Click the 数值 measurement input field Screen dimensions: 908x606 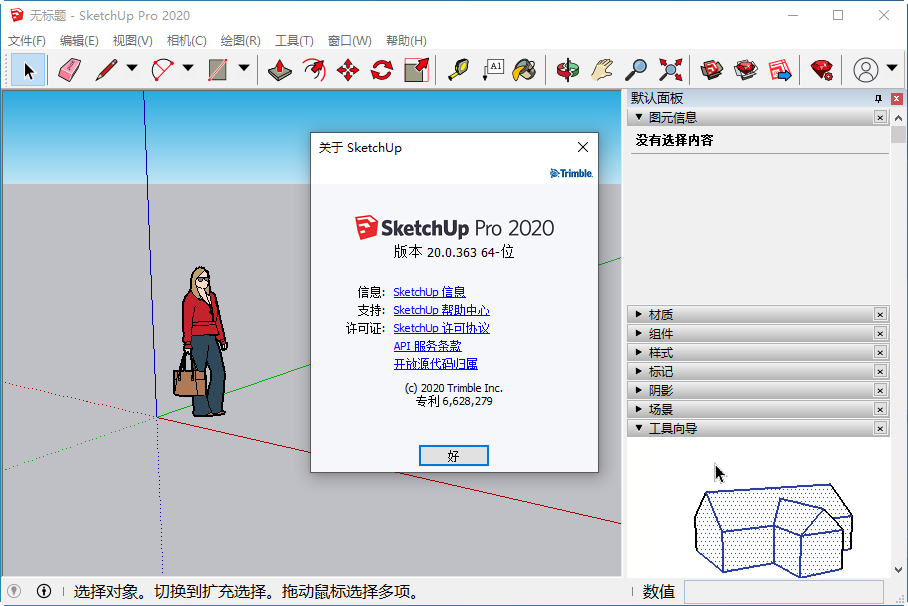pyautogui.click(x=784, y=592)
